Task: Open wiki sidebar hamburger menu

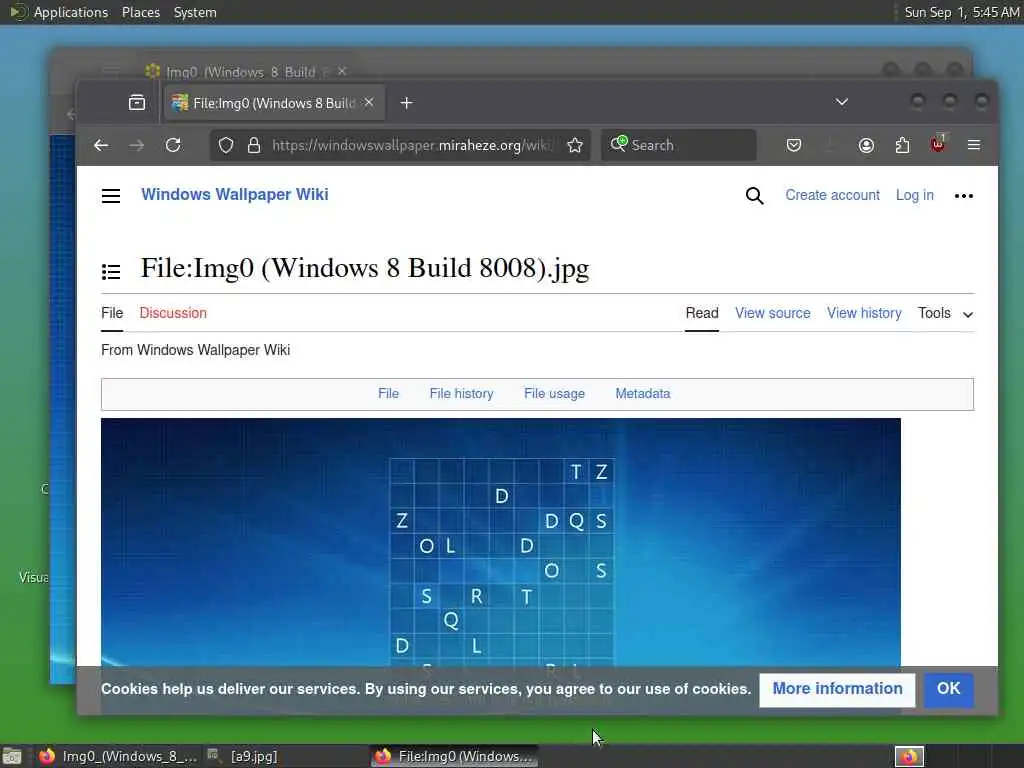Action: (111, 196)
